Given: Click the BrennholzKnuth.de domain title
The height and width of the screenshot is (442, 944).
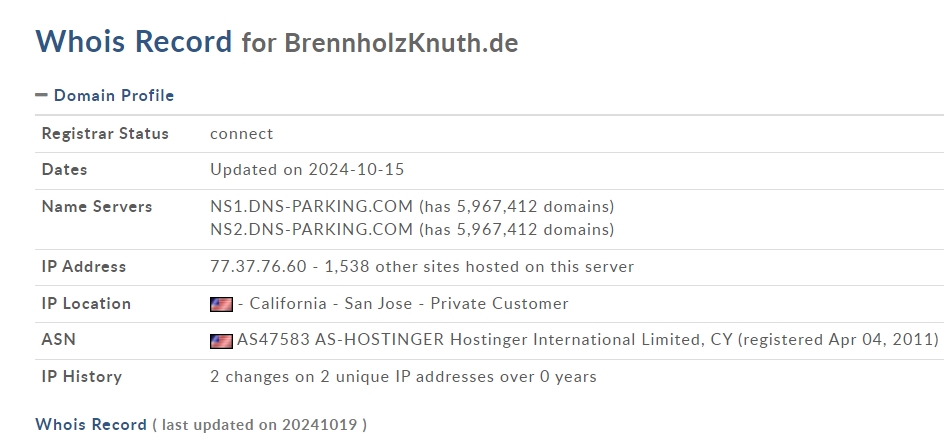Looking at the screenshot, I should (401, 43).
